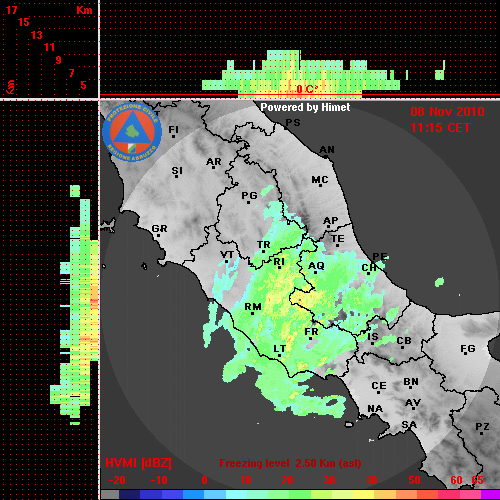Click the '60' dBZ scale value

(456, 480)
